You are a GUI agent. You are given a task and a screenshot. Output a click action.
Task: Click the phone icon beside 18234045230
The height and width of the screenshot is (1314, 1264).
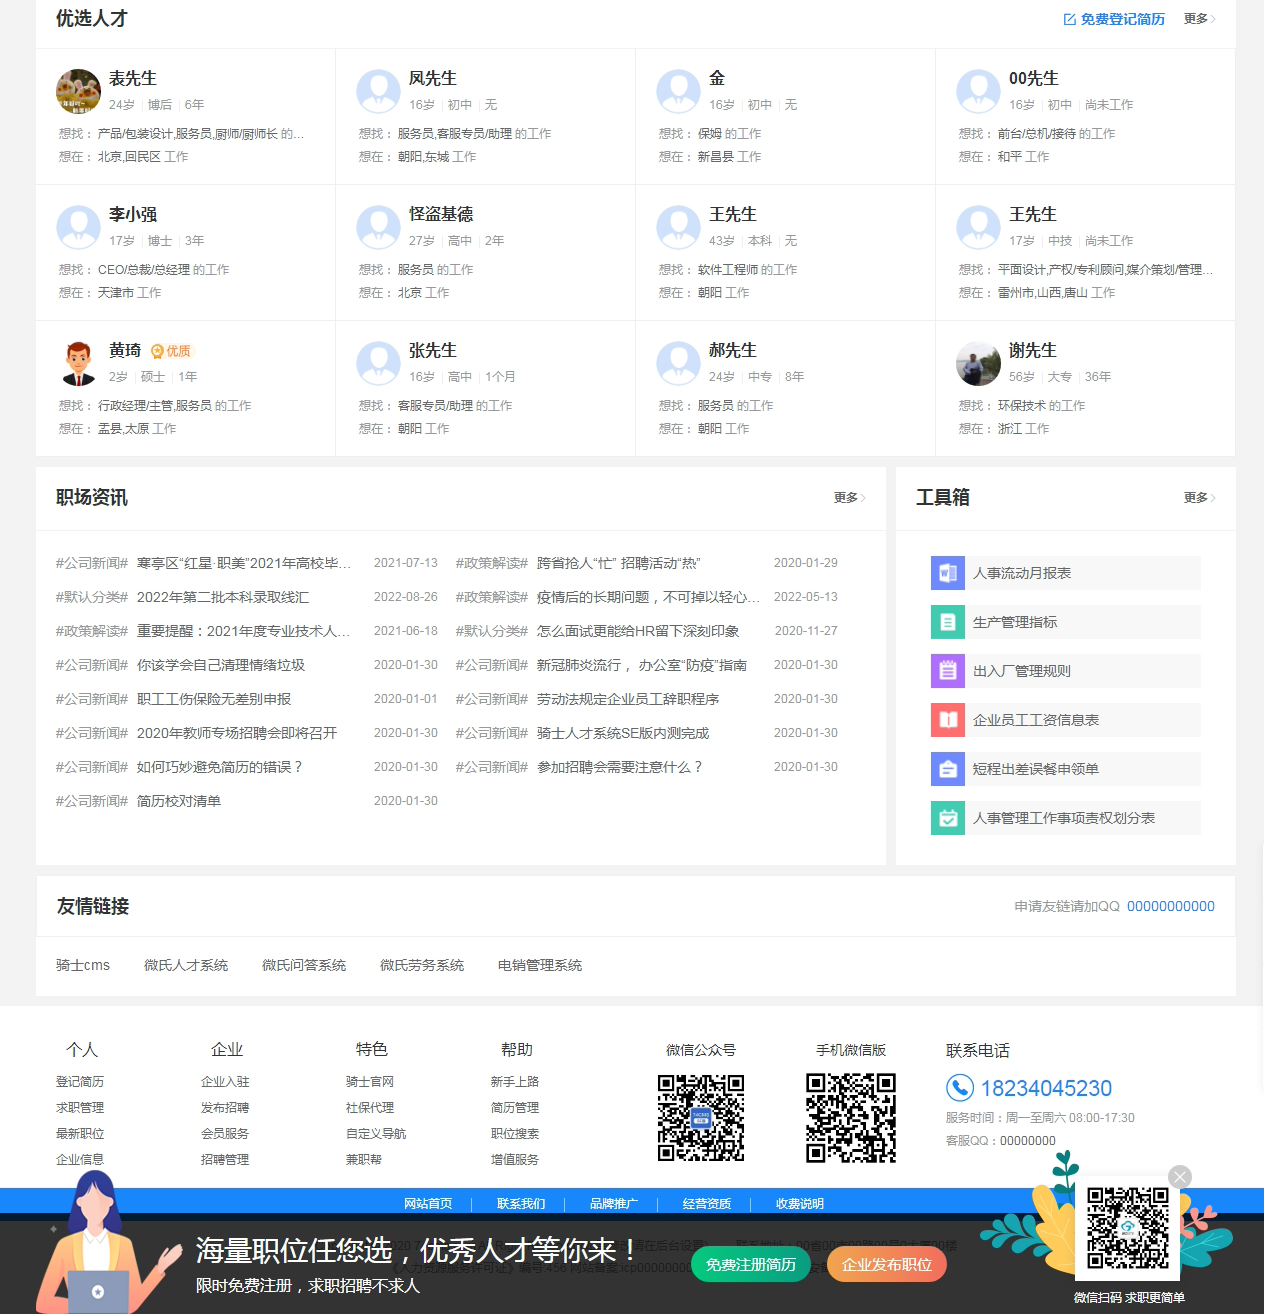click(960, 1088)
